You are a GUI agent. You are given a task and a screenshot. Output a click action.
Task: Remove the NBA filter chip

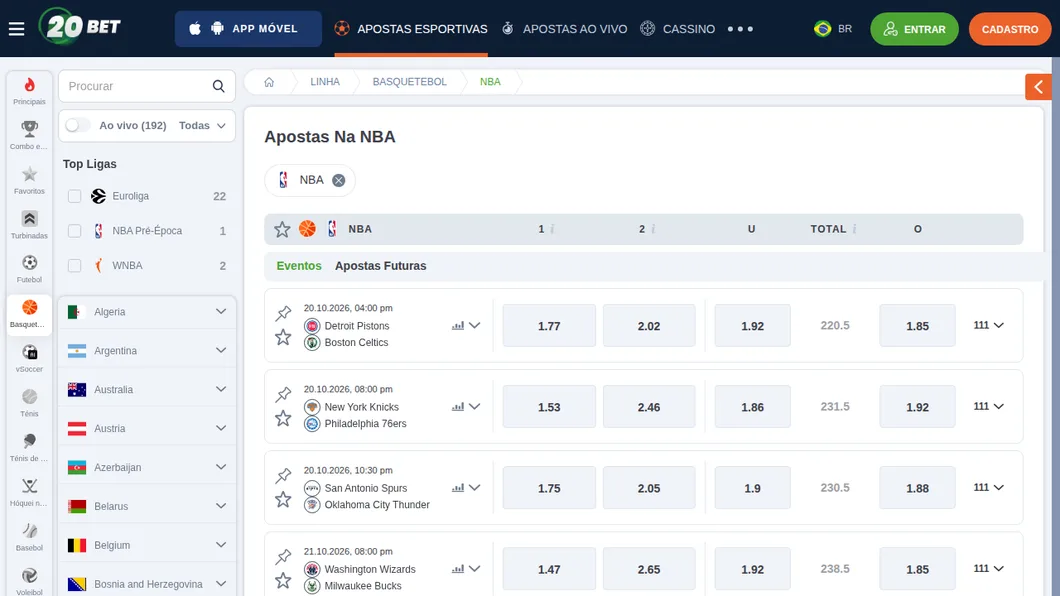[x=339, y=180]
